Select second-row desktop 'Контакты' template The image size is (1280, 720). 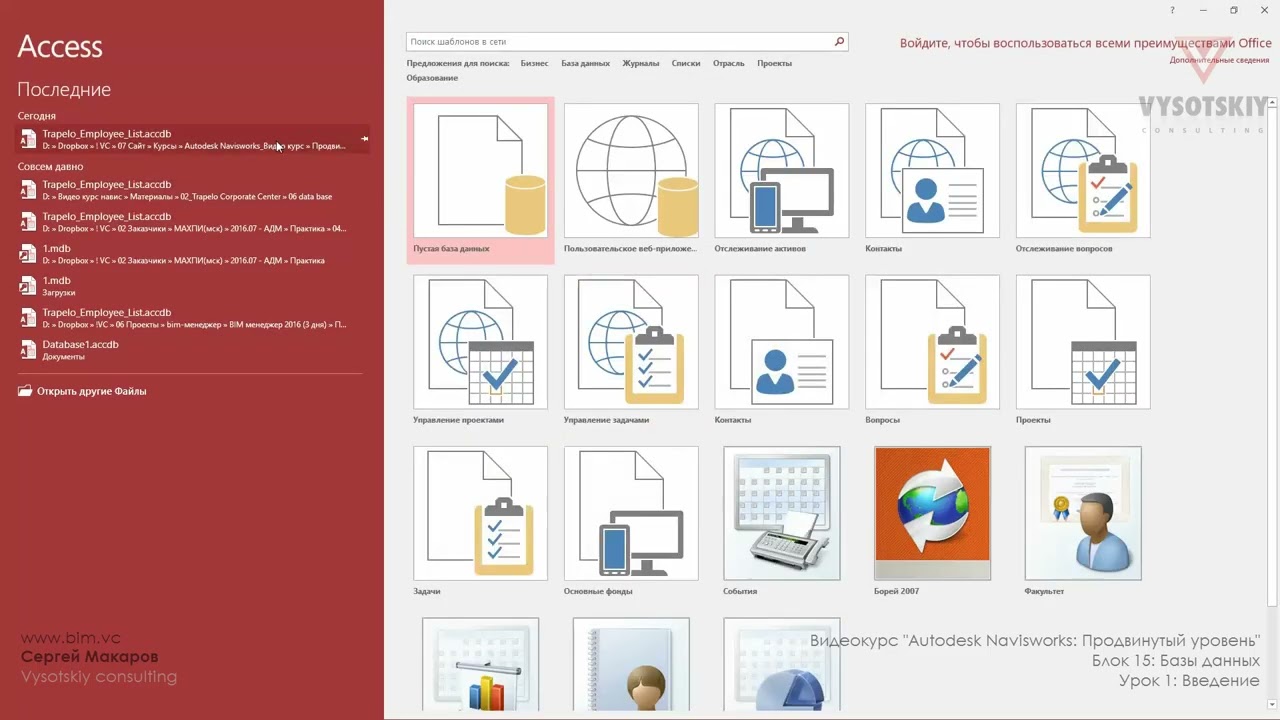pos(782,351)
